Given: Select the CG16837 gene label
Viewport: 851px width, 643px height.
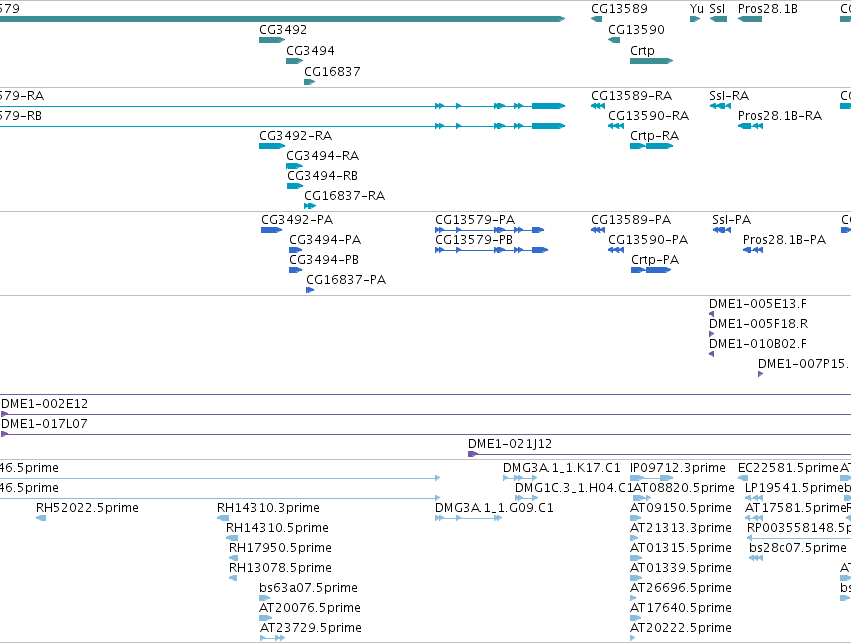Looking at the screenshot, I should (332, 72).
